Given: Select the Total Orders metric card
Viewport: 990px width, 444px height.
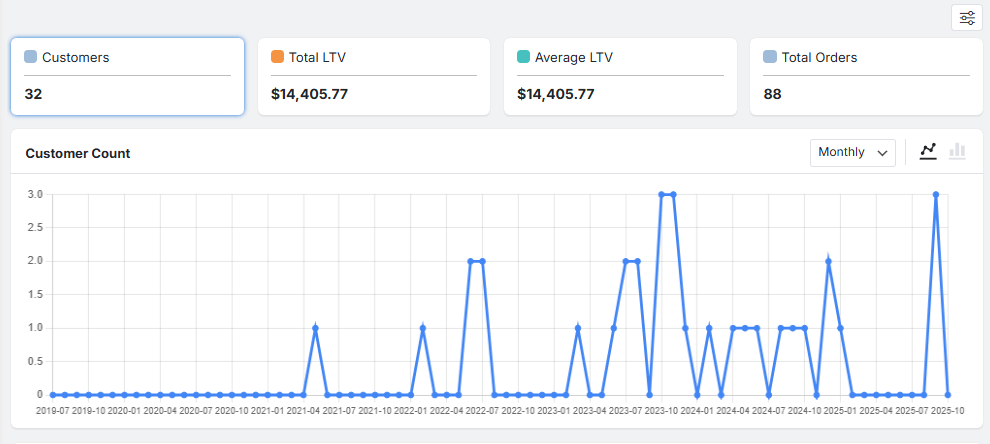Looking at the screenshot, I should pyautogui.click(x=866, y=77).
